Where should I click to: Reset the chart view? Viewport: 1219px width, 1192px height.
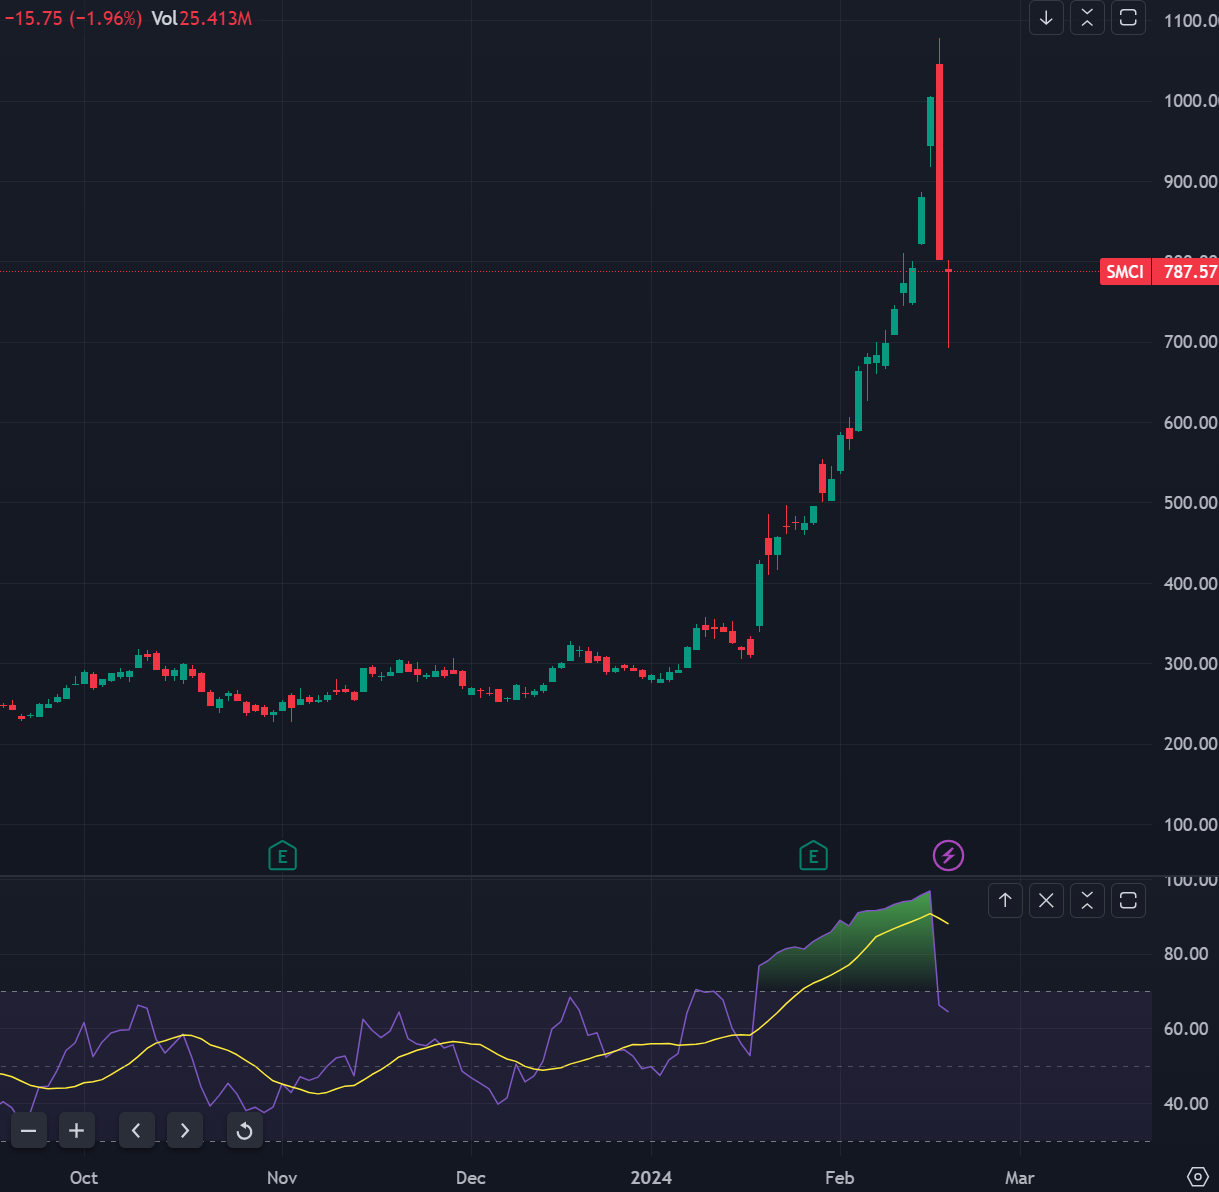[244, 1131]
